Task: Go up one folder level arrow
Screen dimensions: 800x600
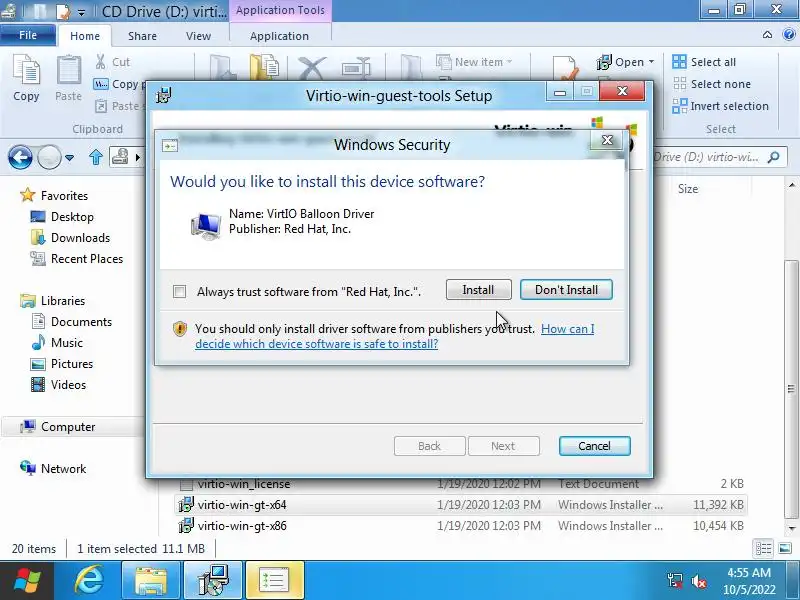Action: click(x=96, y=157)
